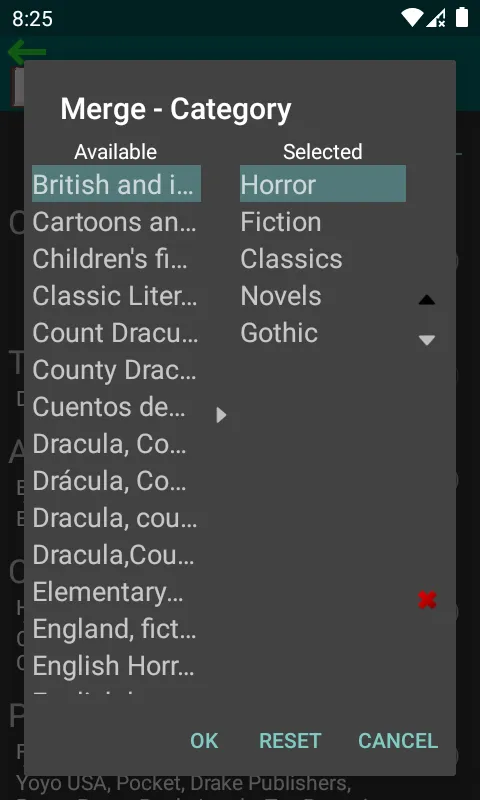Tap the green back arrow
The height and width of the screenshot is (800, 480).
27,52
